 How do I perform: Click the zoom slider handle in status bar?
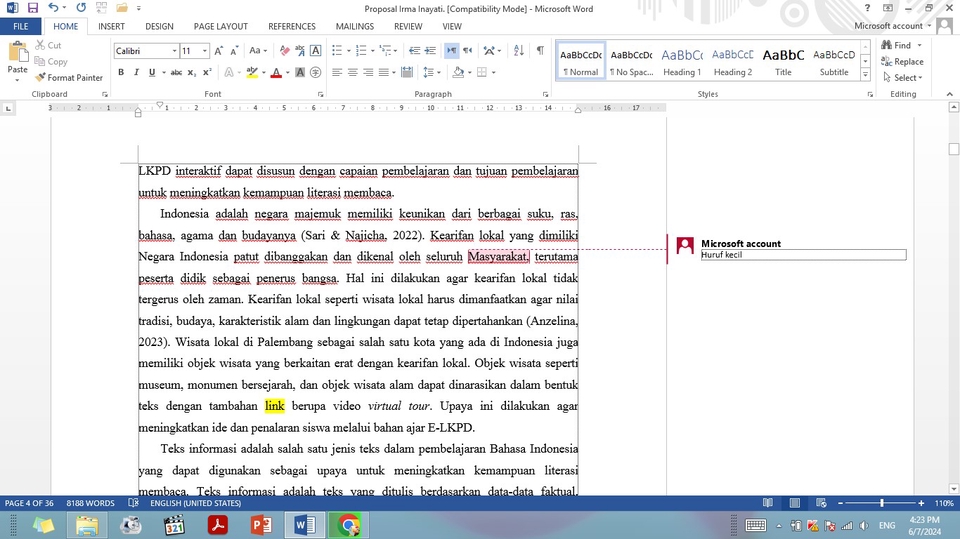coord(881,503)
